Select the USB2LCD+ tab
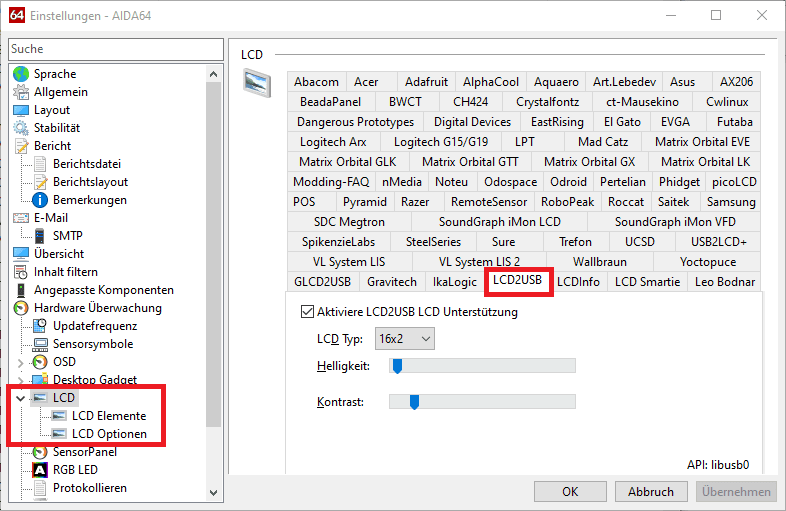Screen dimensions: 786x511 click(719, 242)
